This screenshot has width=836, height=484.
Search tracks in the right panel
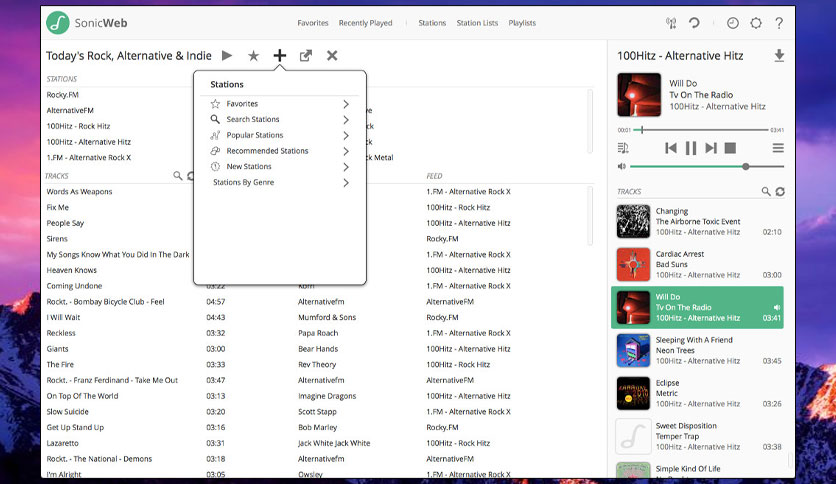[x=766, y=191]
